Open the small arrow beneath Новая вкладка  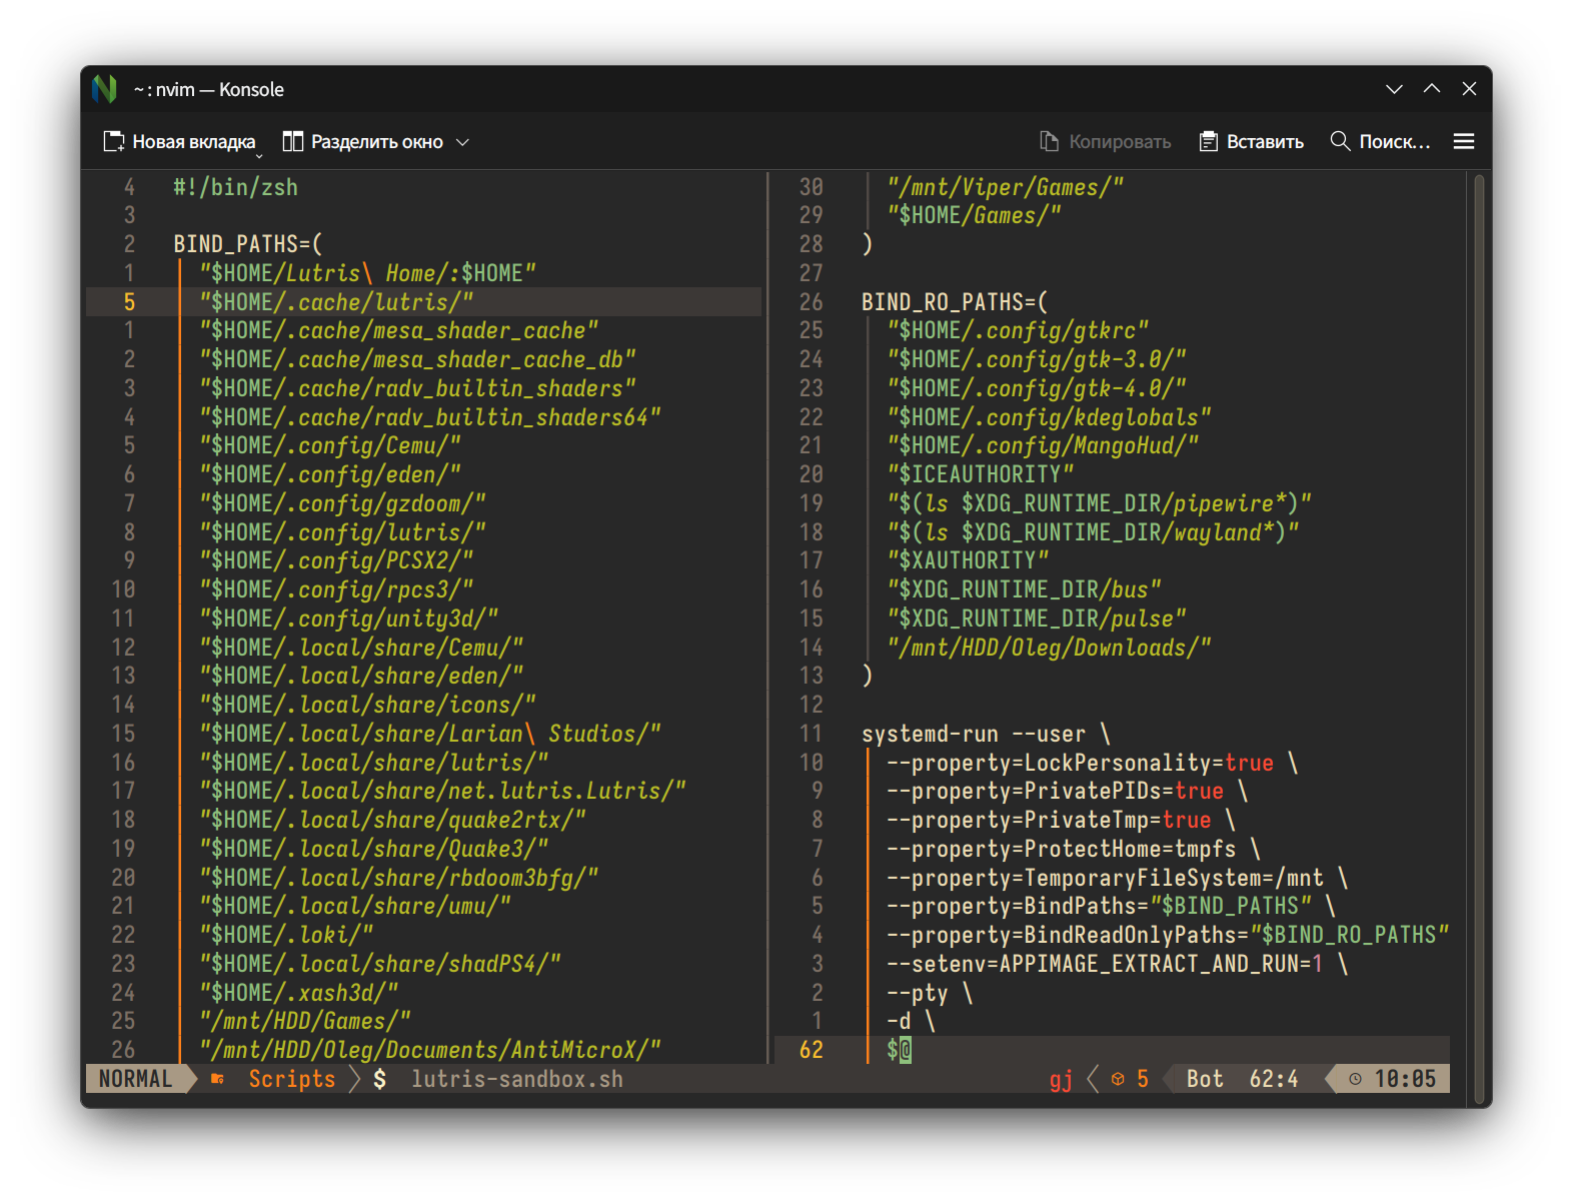(259, 156)
